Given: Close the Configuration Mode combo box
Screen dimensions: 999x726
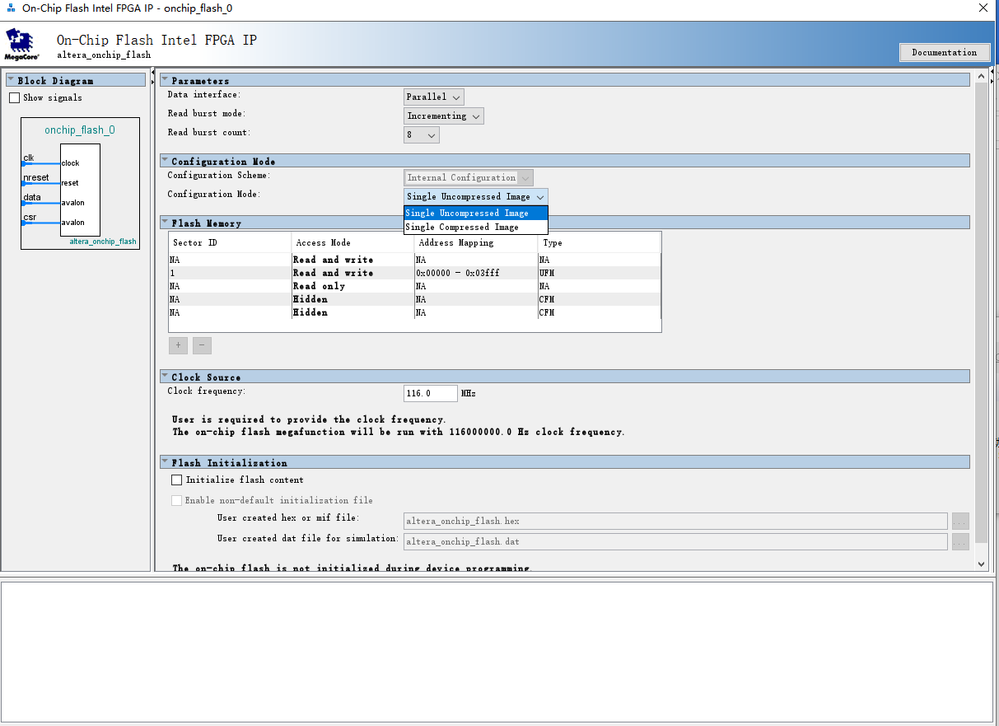Looking at the screenshot, I should pyautogui.click(x=476, y=197).
